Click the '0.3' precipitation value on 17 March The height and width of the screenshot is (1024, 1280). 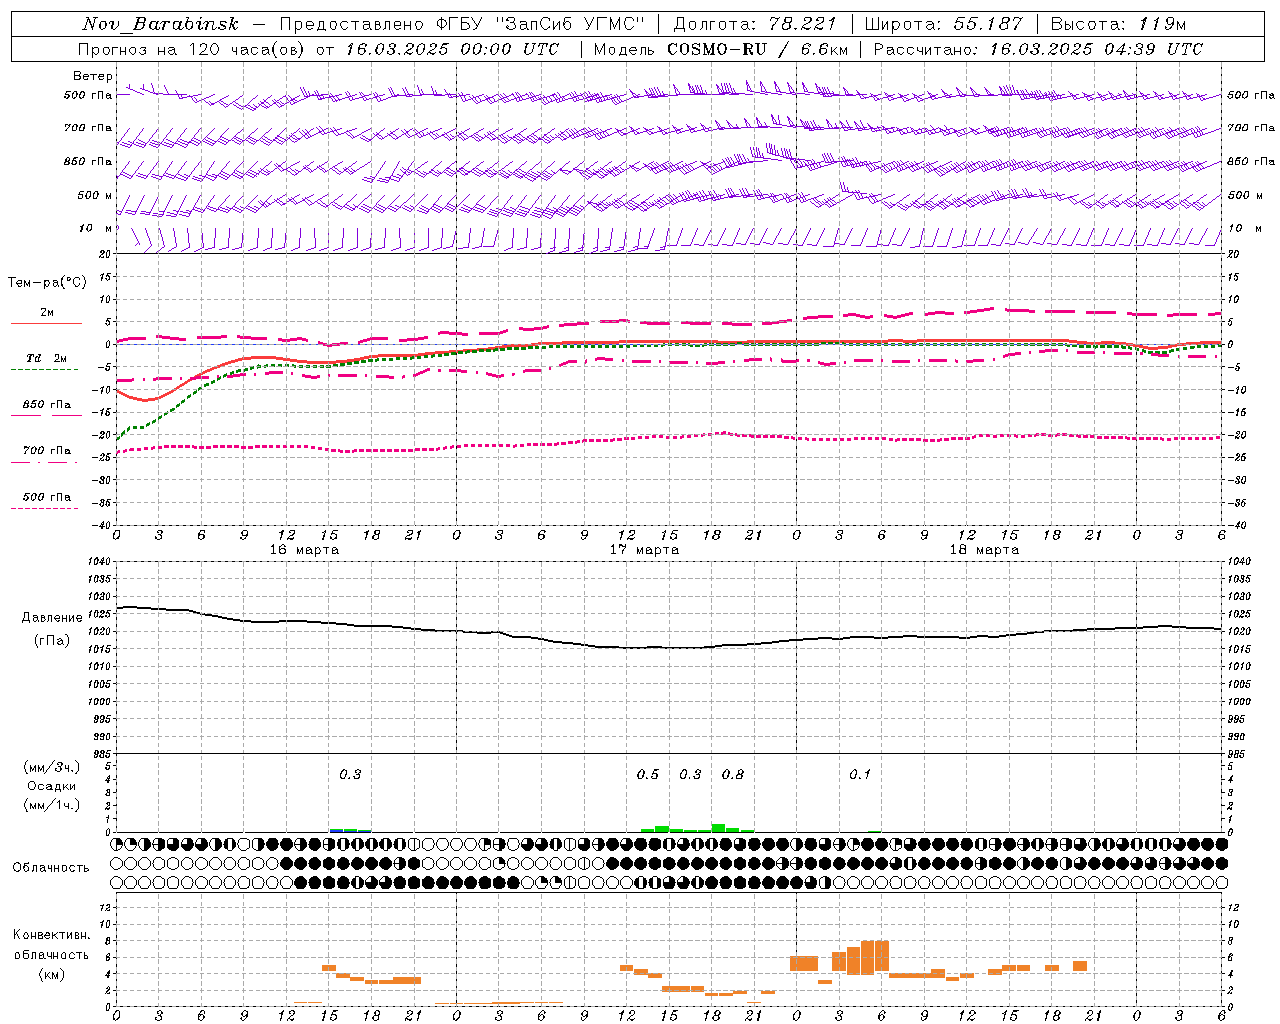pyautogui.click(x=690, y=775)
